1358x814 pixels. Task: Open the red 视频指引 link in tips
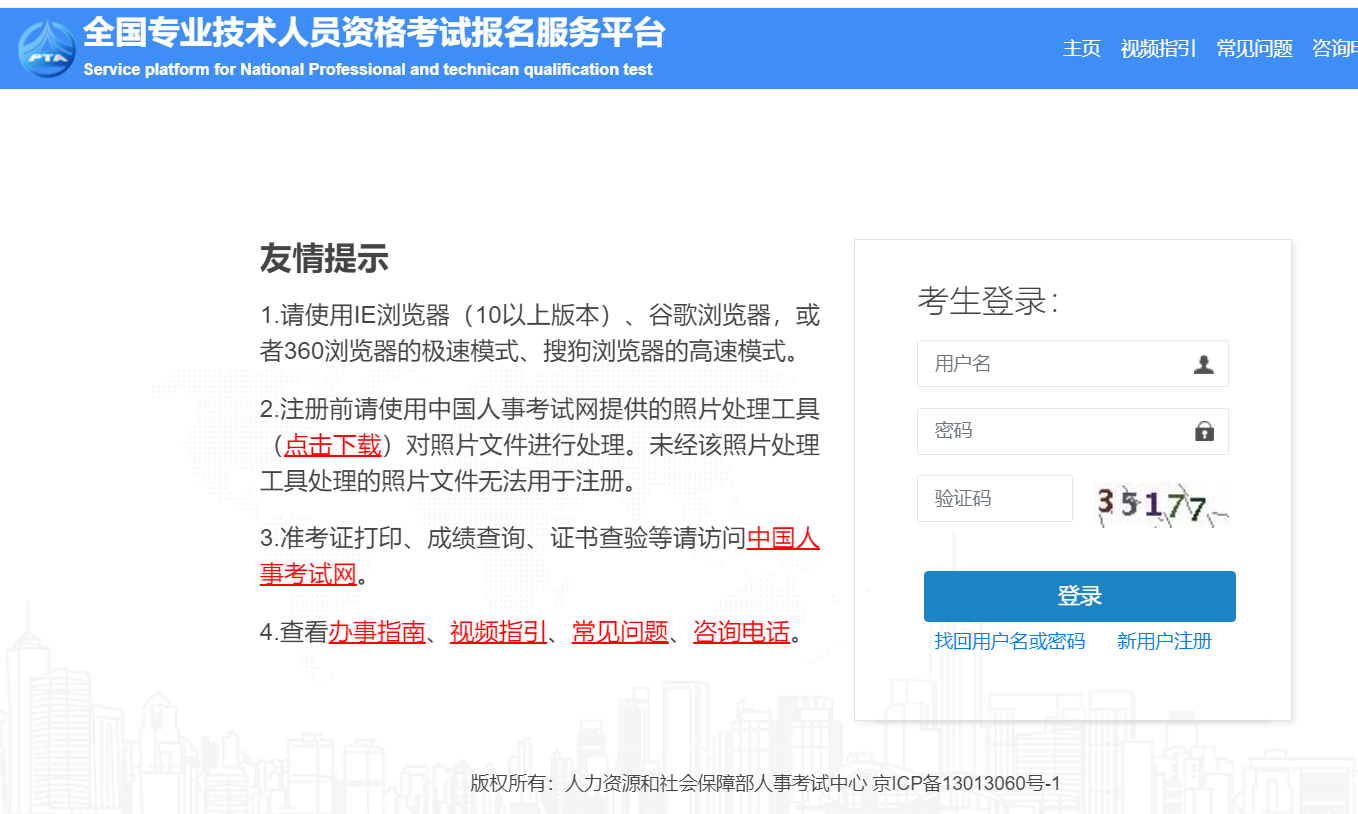click(498, 632)
